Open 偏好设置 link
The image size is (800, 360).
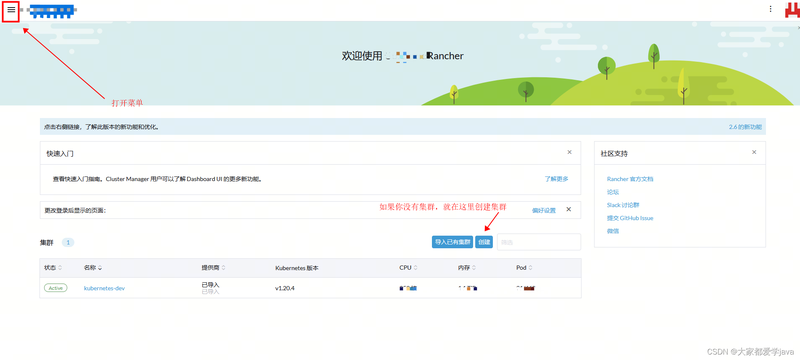544,210
